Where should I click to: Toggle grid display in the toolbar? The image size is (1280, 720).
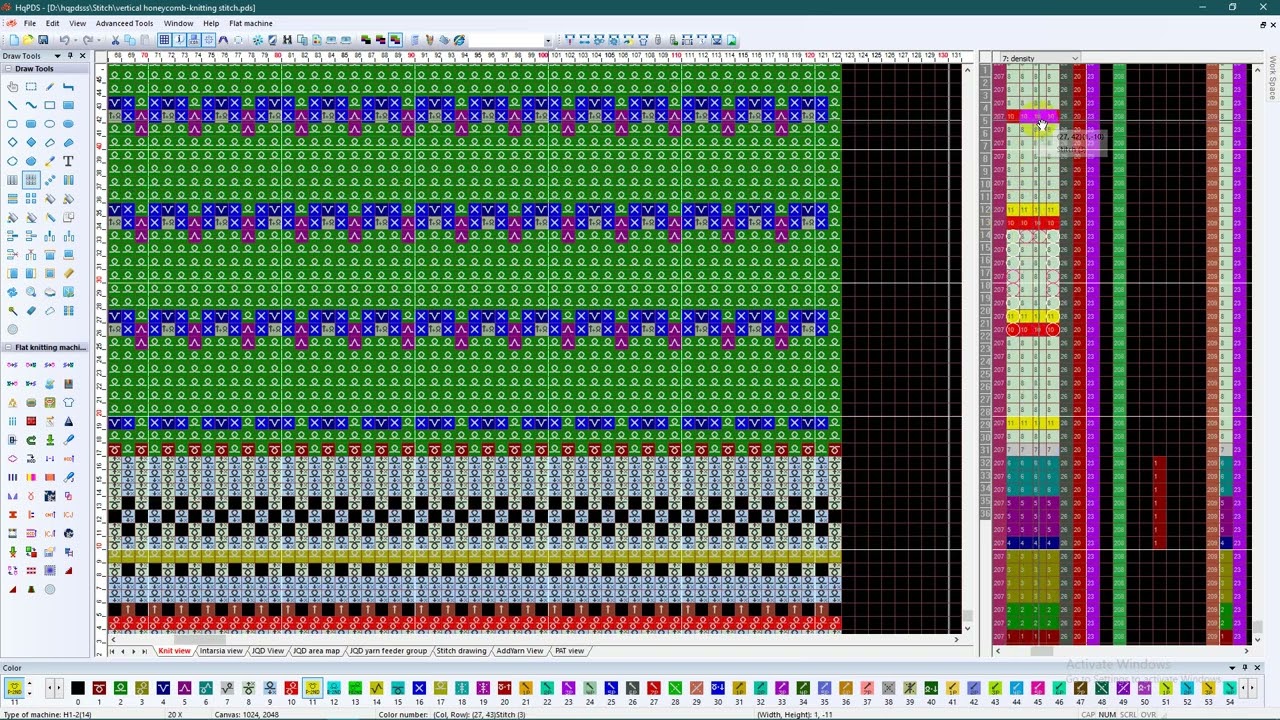(x=164, y=40)
